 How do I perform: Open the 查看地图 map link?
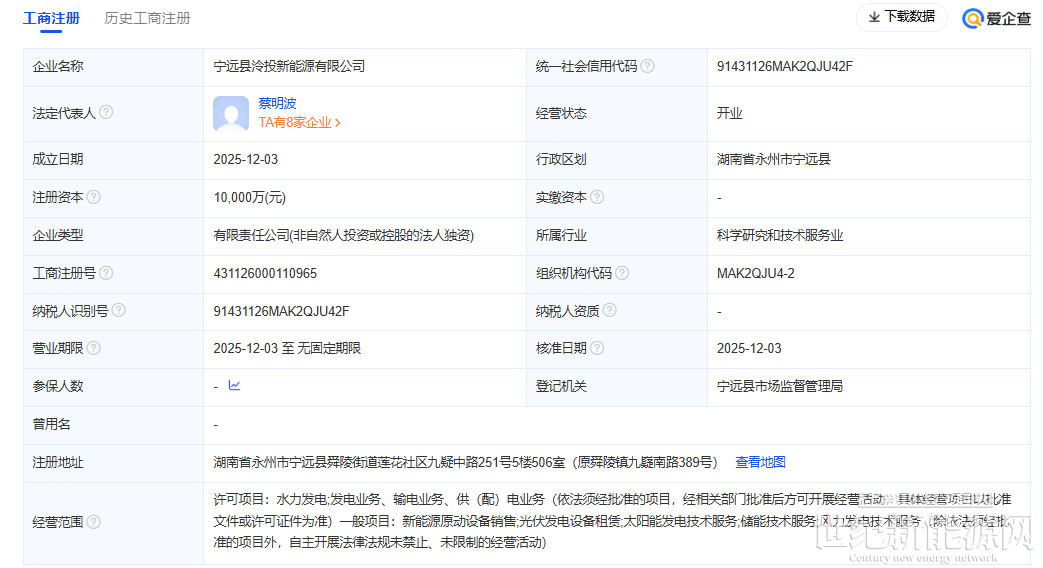pos(760,462)
